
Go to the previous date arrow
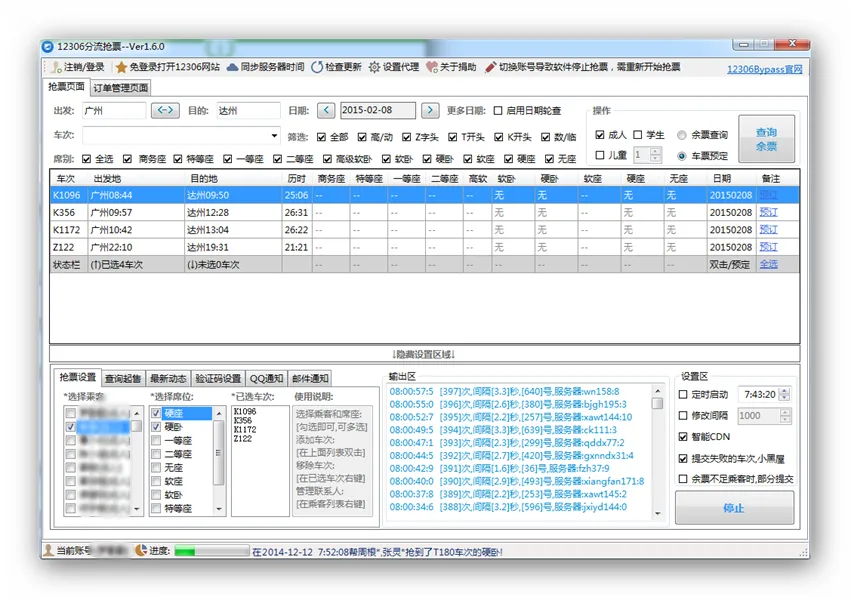[327, 111]
